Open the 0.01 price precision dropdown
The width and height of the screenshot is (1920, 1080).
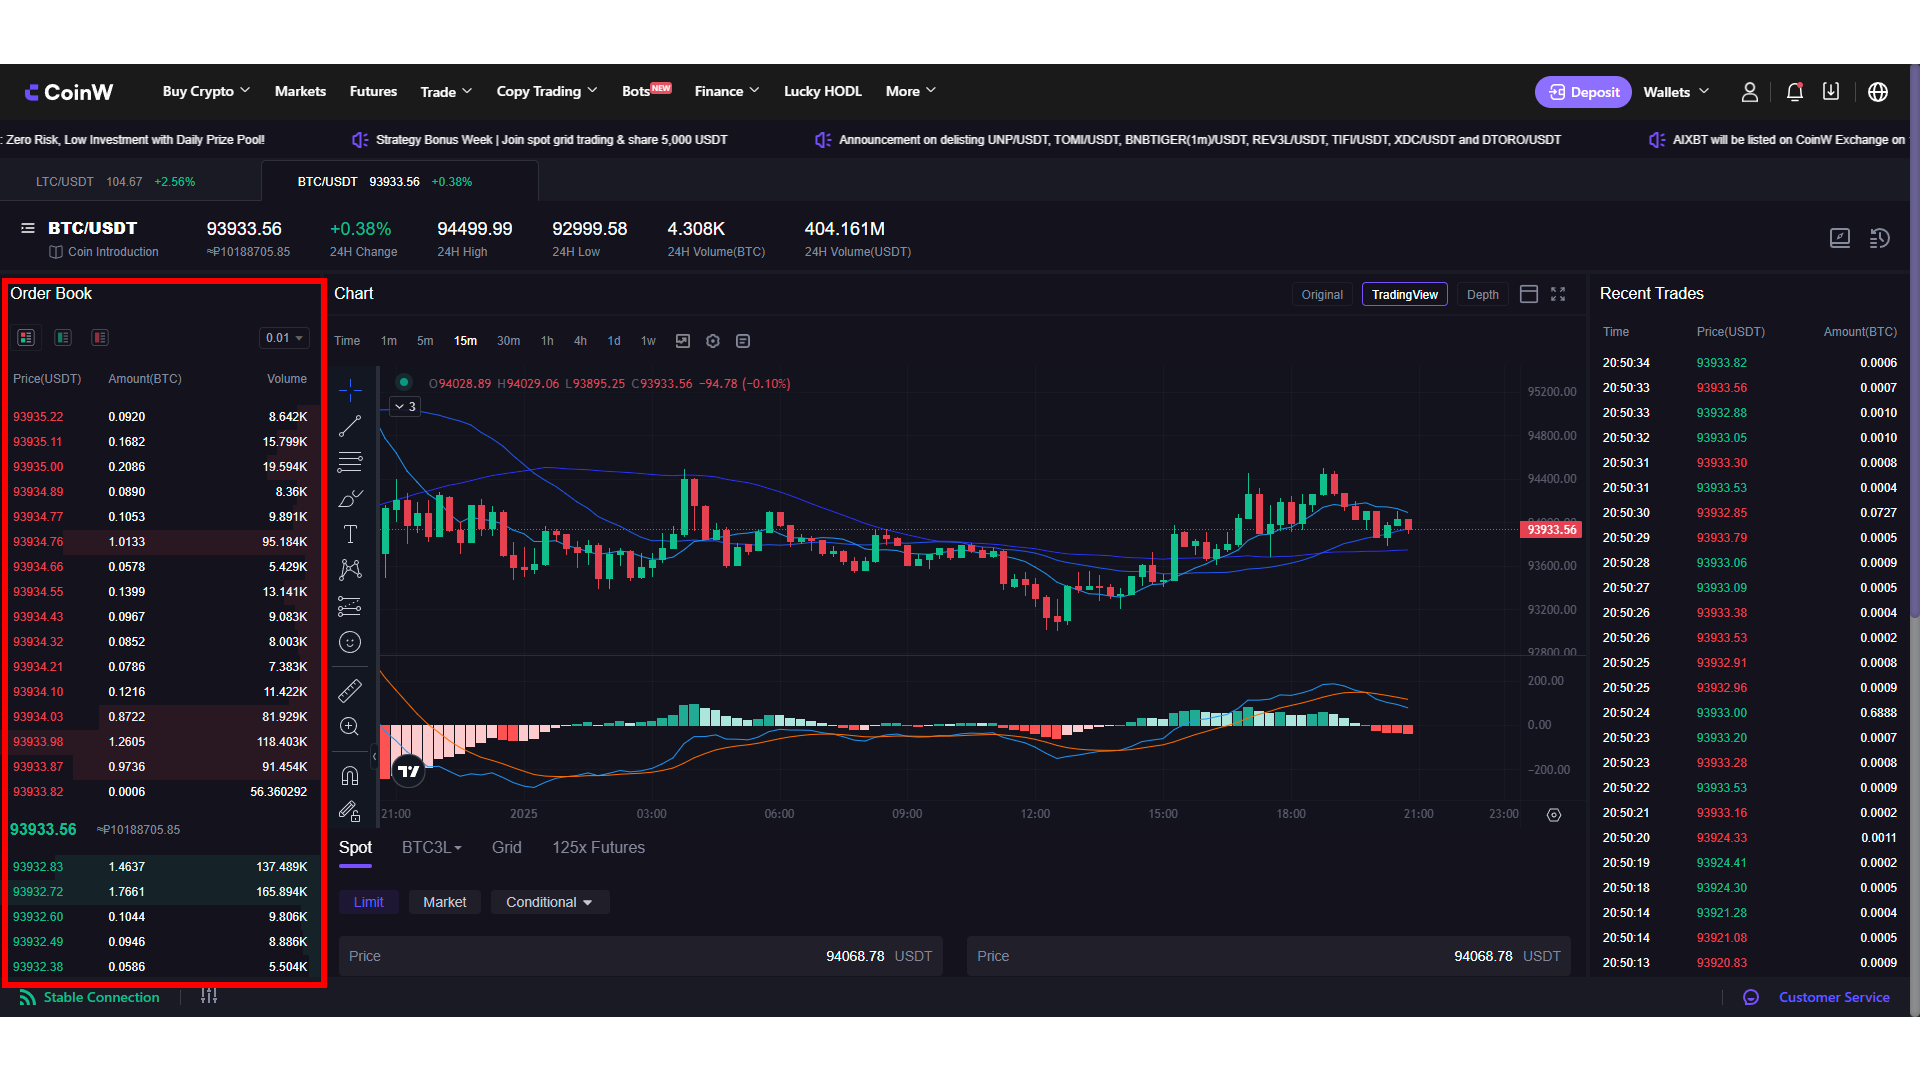pyautogui.click(x=284, y=338)
